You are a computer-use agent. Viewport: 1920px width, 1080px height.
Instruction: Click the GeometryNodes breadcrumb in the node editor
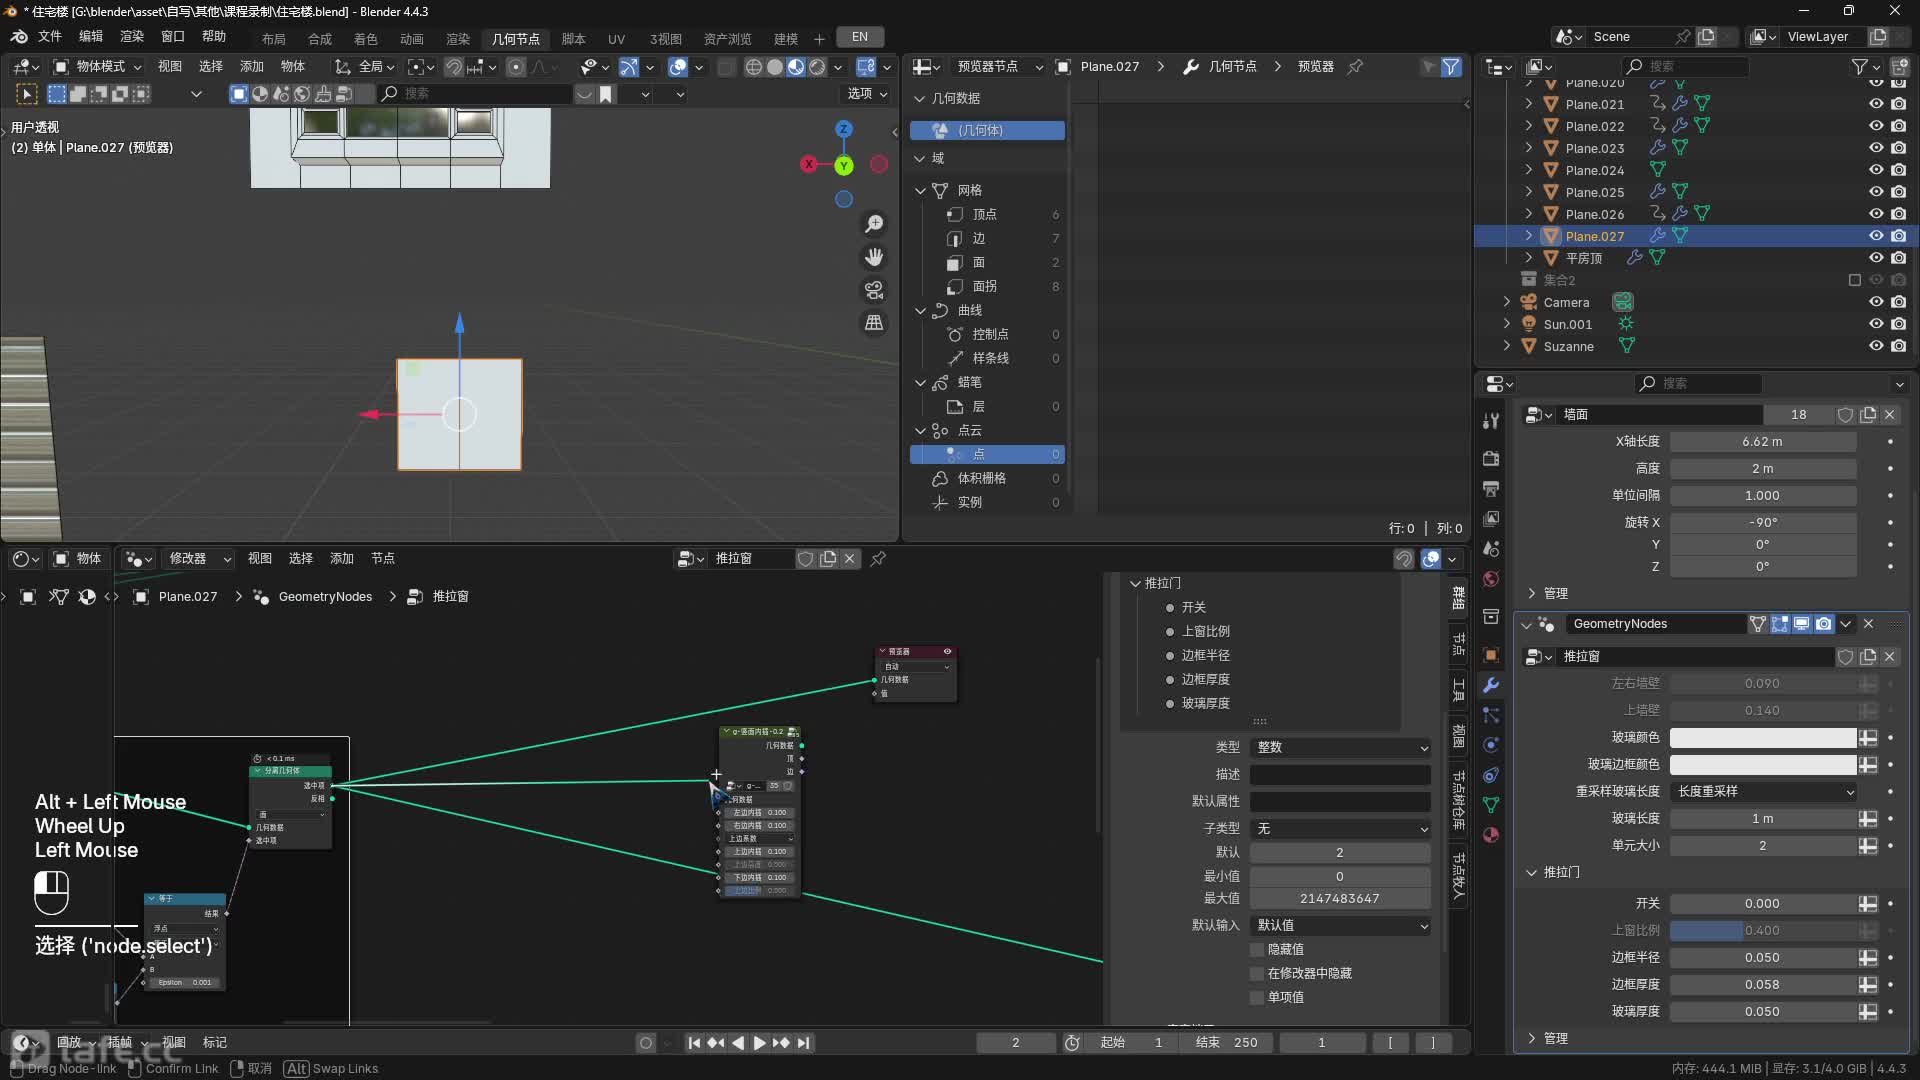click(325, 597)
